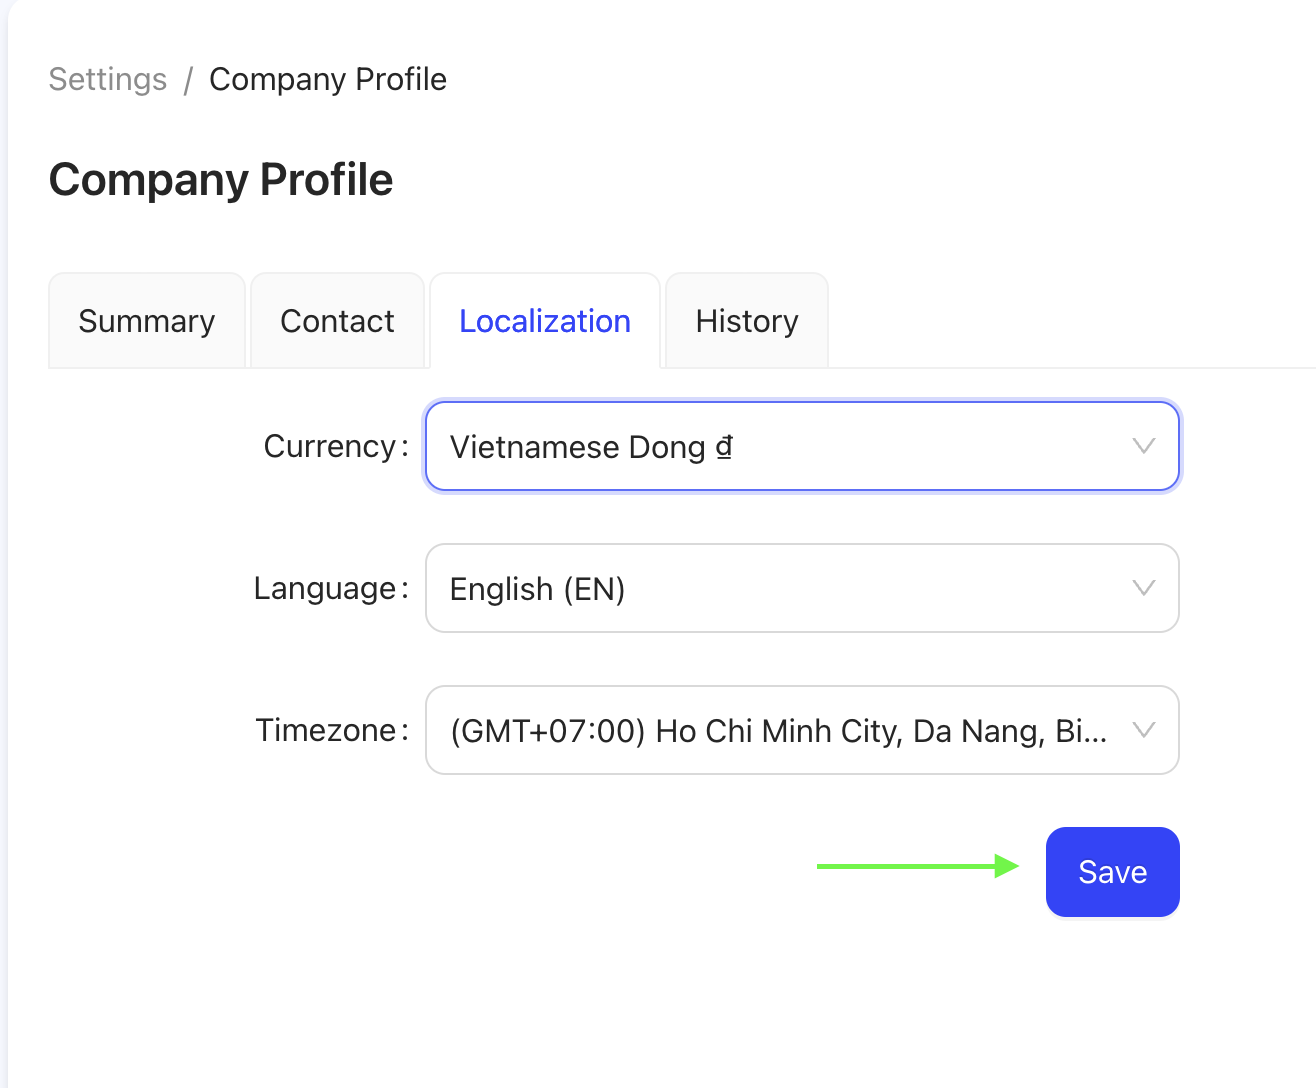Click the Timezone field label
Screen dimensions: 1316x1088
pyautogui.click(x=326, y=730)
